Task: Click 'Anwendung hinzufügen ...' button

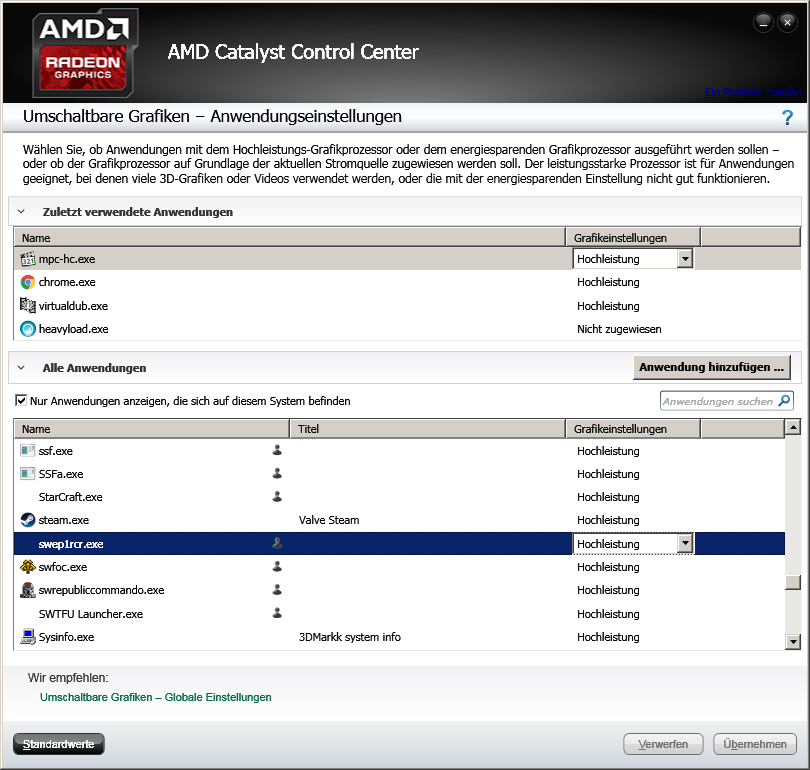Action: coord(711,367)
